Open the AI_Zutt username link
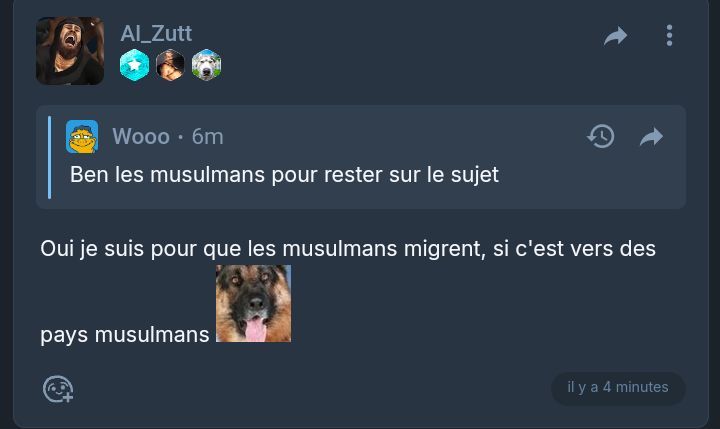Viewport: 720px width, 429px height. tap(156, 33)
